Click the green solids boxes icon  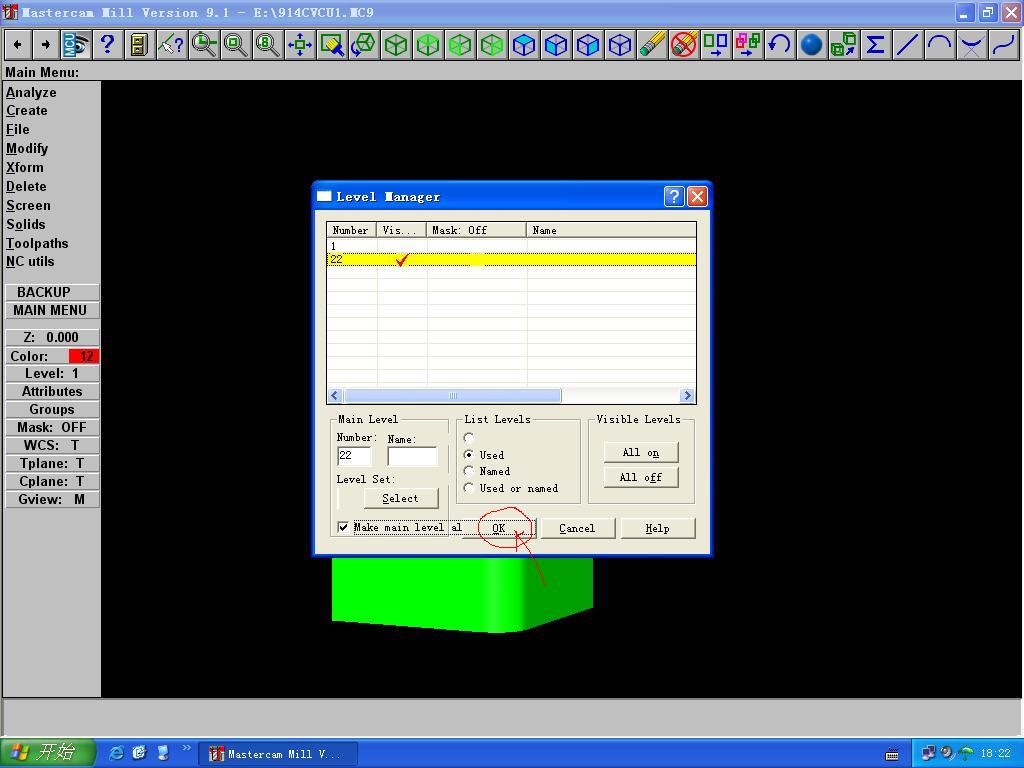843,45
